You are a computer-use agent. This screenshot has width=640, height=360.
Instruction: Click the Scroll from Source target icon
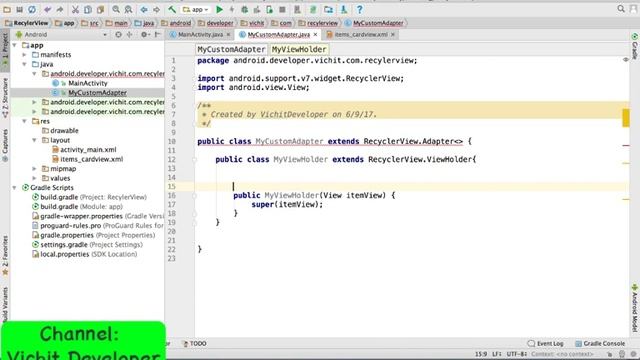[x=118, y=35]
